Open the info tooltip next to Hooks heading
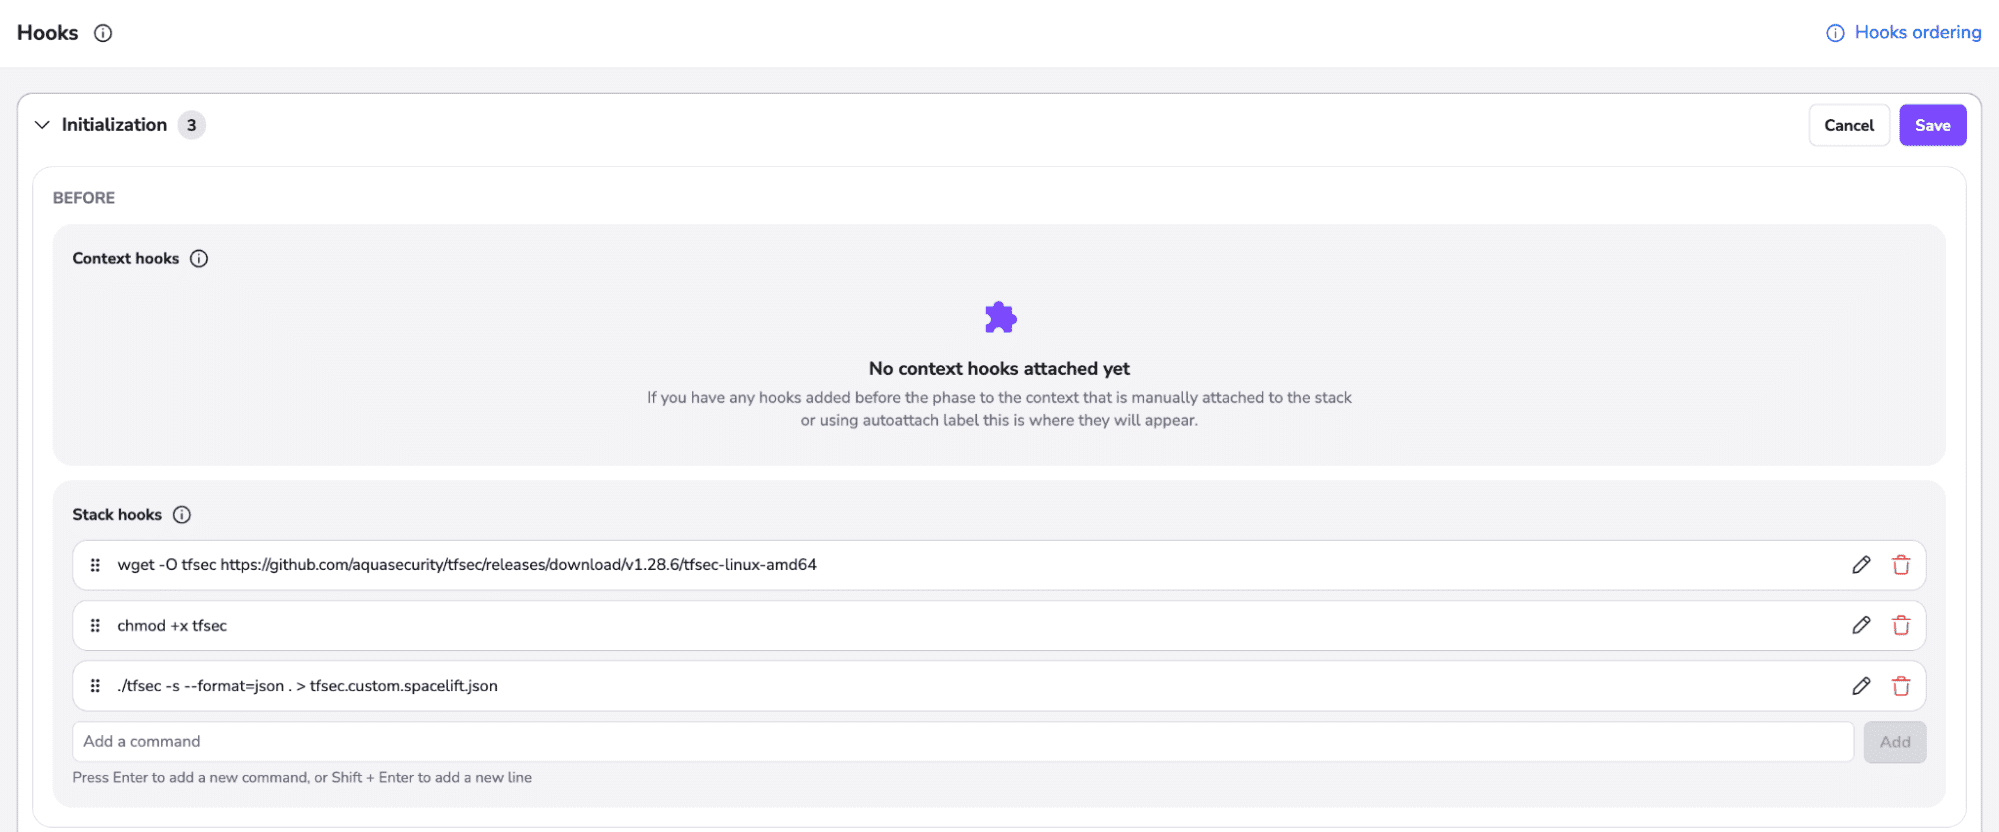The width and height of the screenshot is (1999, 832). (x=102, y=33)
